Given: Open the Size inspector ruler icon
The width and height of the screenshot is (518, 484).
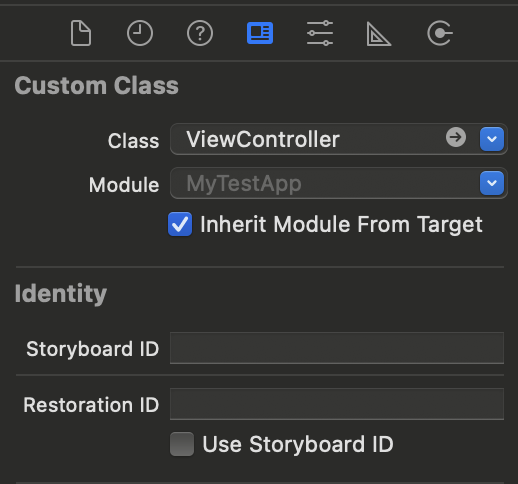Looking at the screenshot, I should [x=379, y=34].
